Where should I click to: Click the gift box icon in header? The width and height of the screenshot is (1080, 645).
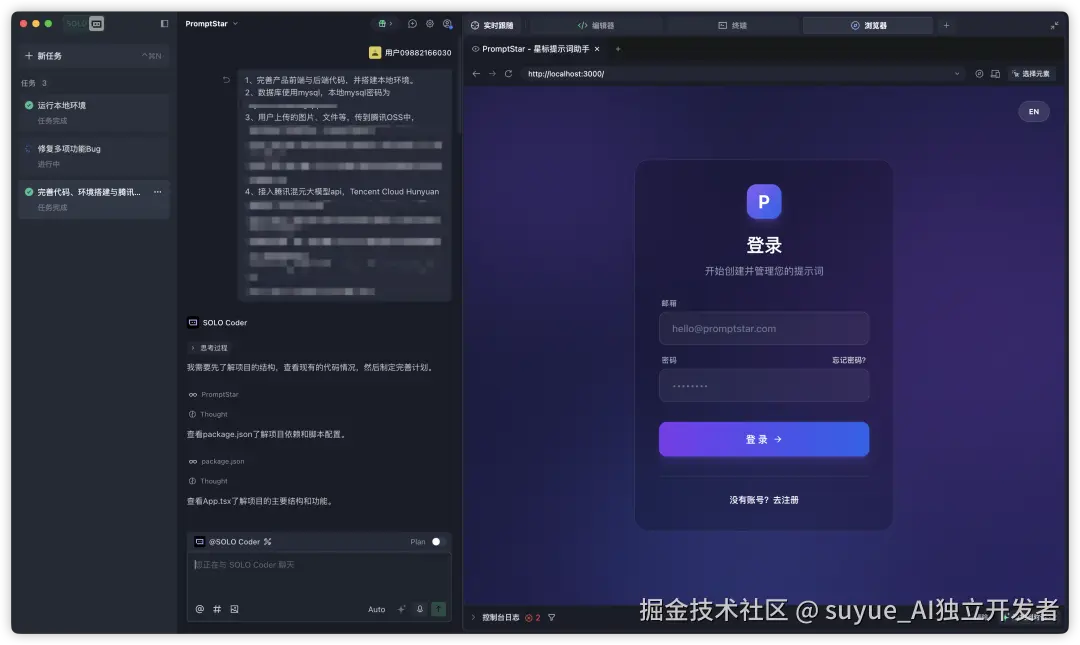click(384, 23)
